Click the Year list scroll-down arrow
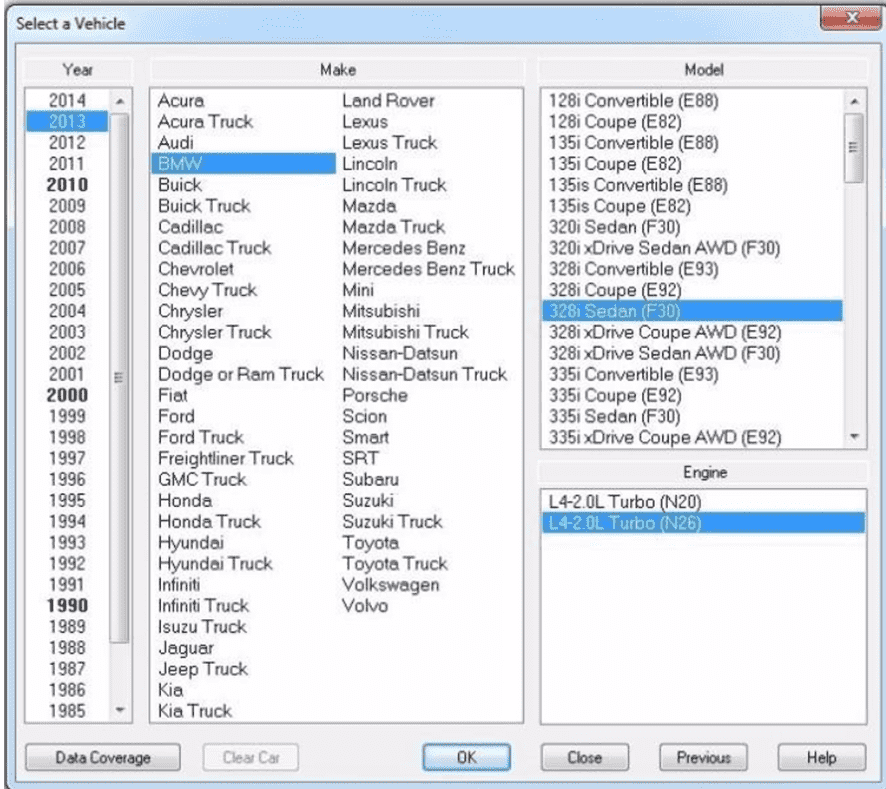Screen dimensions: 886x789 tap(120, 710)
